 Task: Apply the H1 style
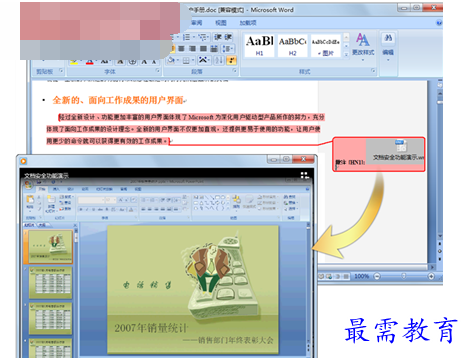pos(259,46)
